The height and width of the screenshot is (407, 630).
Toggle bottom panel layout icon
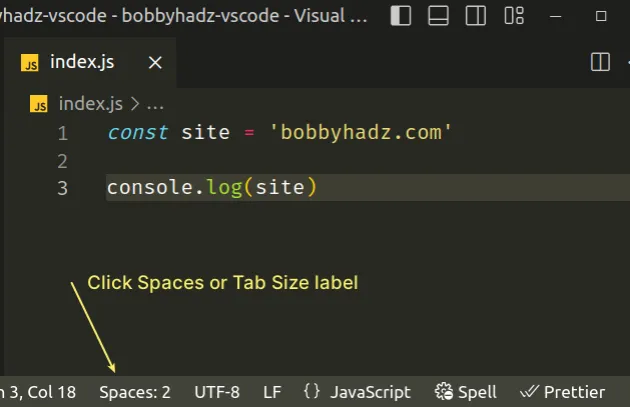coord(438,16)
